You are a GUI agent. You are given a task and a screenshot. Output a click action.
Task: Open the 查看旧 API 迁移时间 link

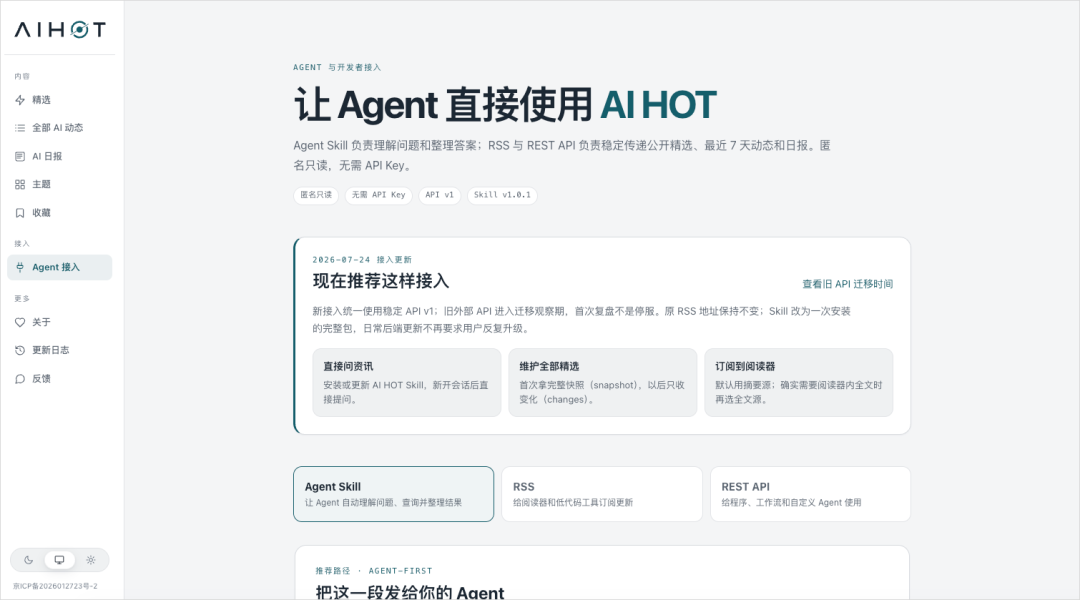[847, 284]
